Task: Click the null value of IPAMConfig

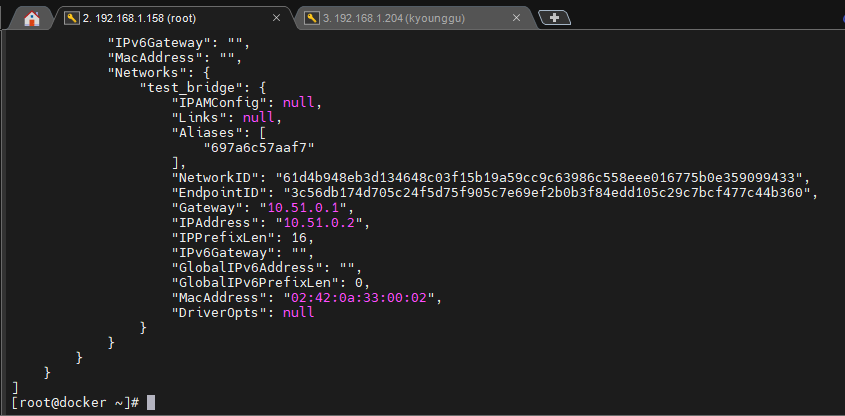Action: pyautogui.click(x=299, y=102)
